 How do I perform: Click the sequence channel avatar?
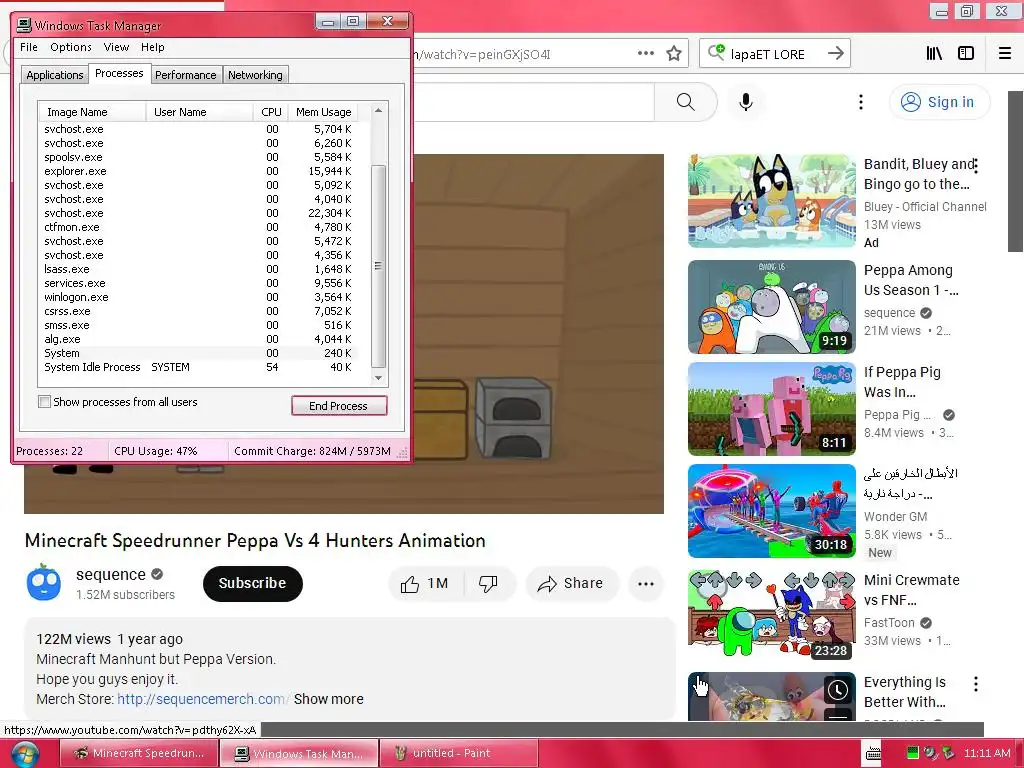[x=44, y=583]
